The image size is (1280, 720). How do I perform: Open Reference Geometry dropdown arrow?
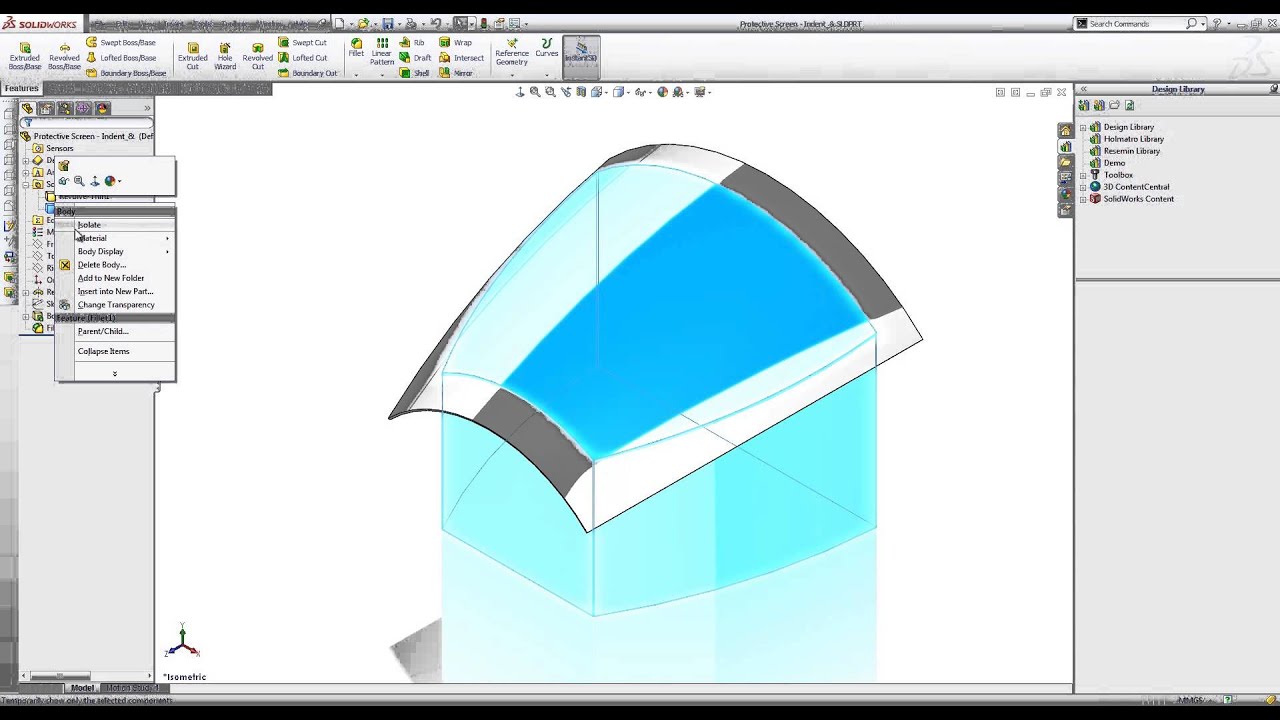pyautogui.click(x=512, y=74)
